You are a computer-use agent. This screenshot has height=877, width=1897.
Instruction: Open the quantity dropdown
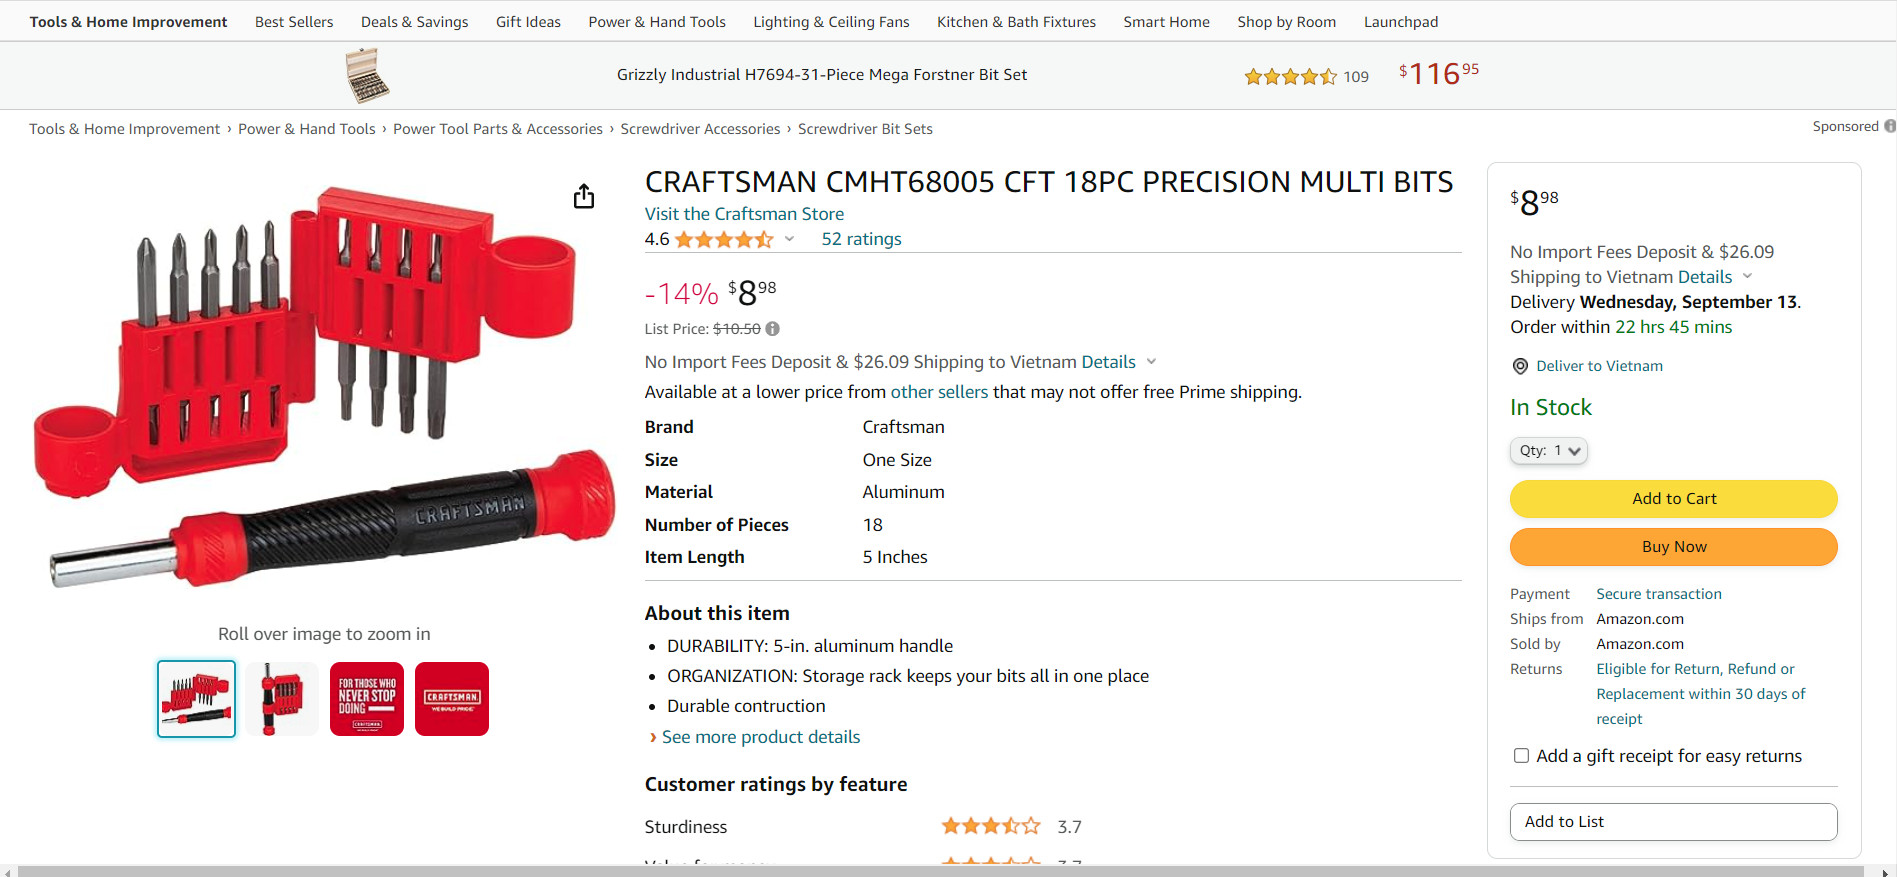click(x=1548, y=451)
